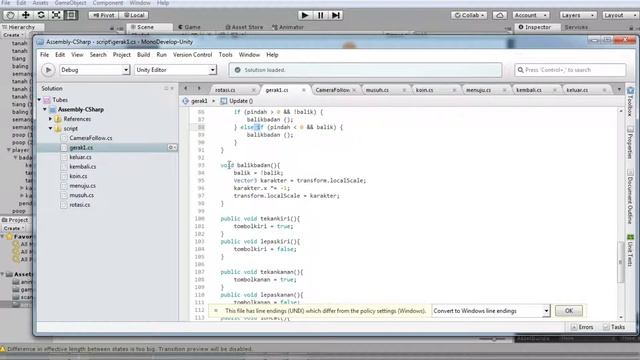
Task: Start Unity play mode
Action: click(304, 15)
